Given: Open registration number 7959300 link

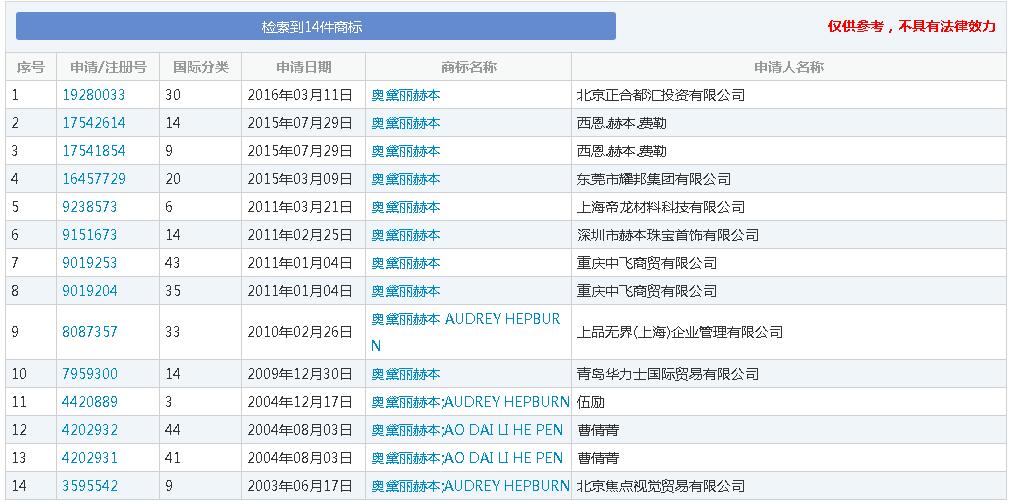Looking at the screenshot, I should point(90,374).
